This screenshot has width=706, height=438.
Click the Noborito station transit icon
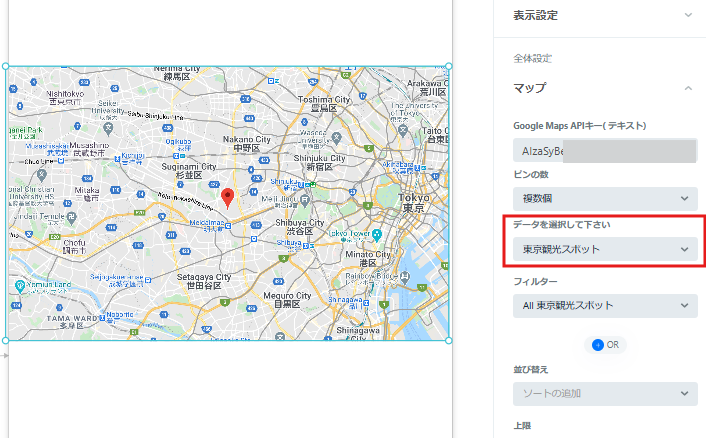[102, 318]
